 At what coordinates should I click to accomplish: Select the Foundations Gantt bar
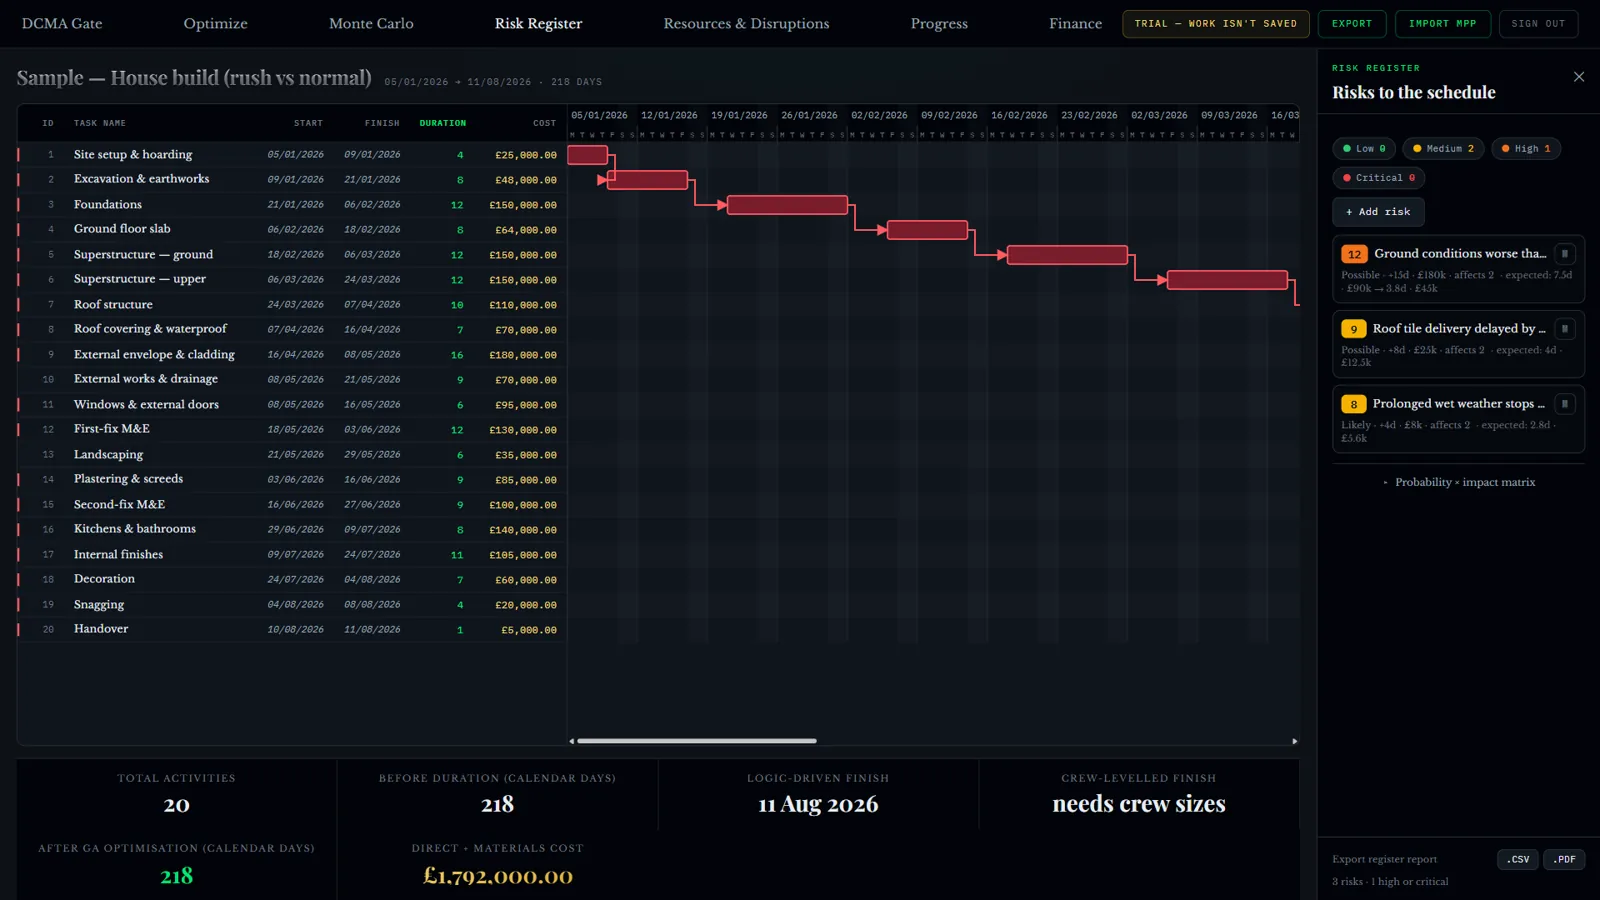(x=787, y=205)
